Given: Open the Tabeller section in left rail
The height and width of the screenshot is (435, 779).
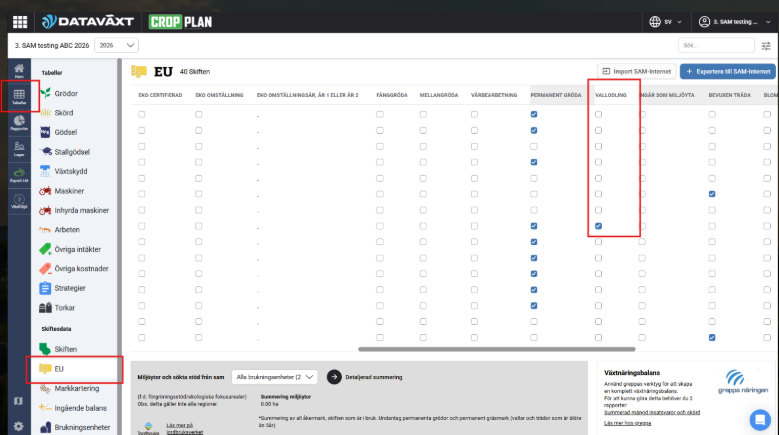Looking at the screenshot, I should coord(19,96).
